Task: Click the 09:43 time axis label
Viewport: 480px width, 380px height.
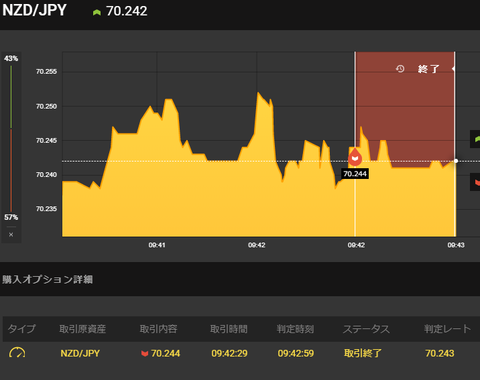Action: tap(456, 245)
